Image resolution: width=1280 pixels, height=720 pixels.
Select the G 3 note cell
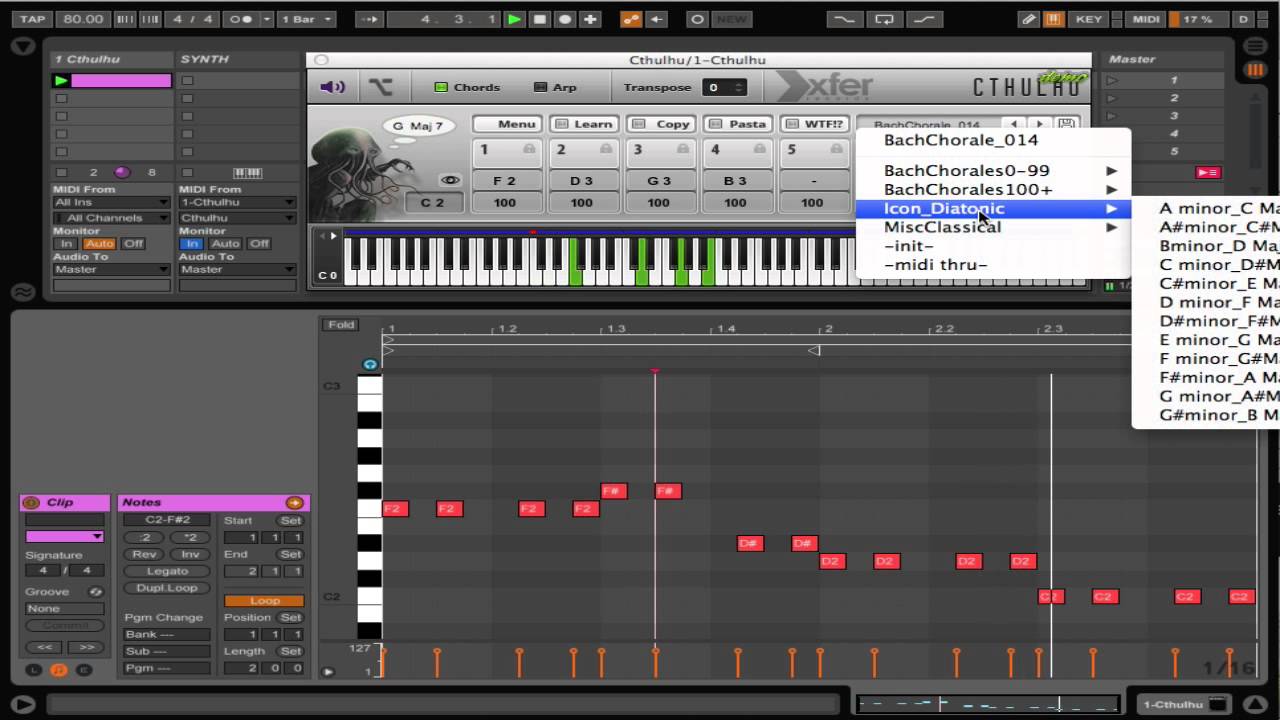tap(659, 181)
